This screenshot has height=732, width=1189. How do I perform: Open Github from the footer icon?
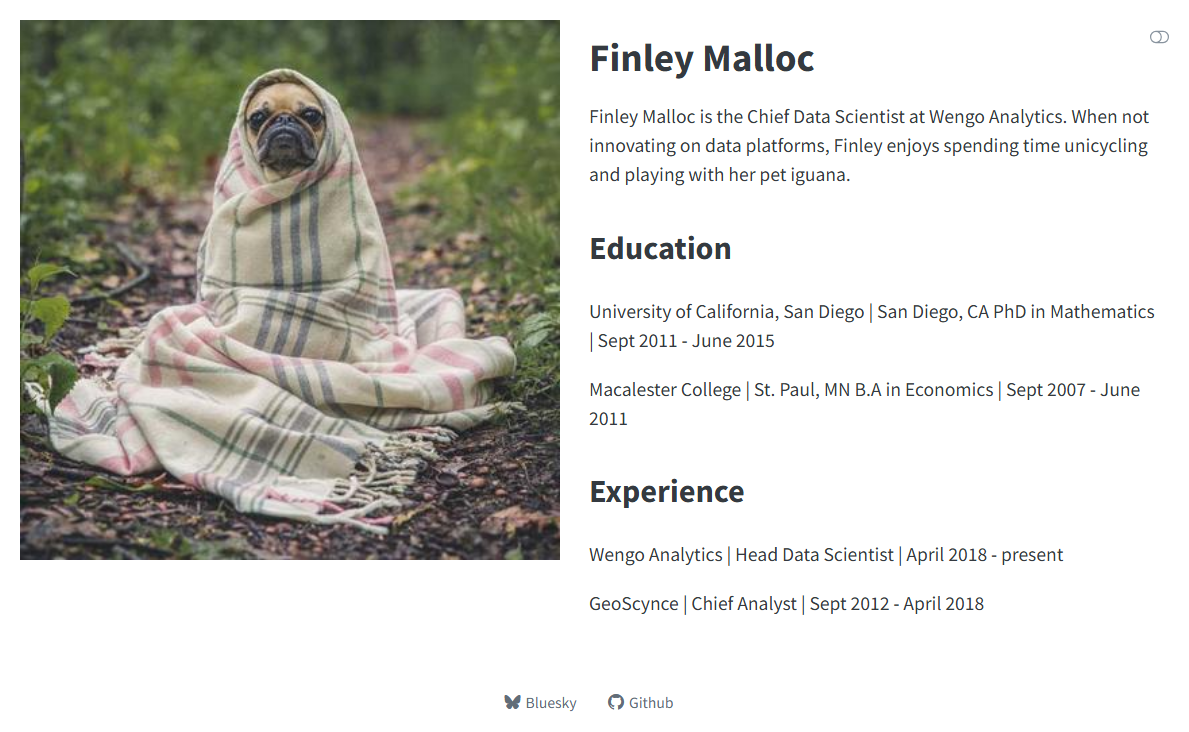615,702
